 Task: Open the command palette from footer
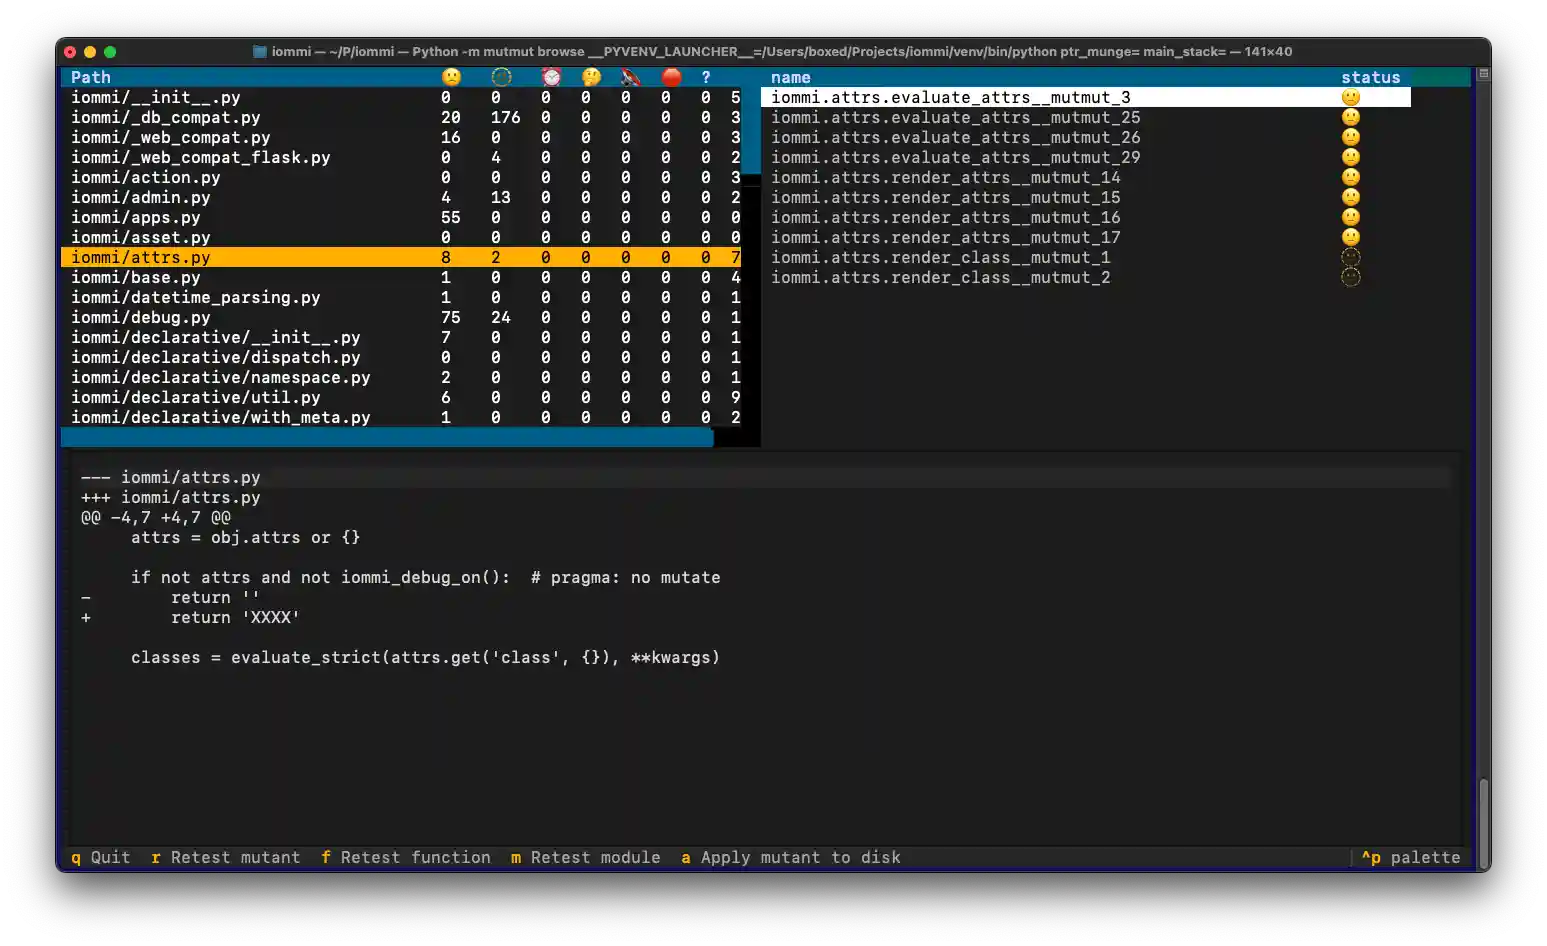pyautogui.click(x=1411, y=857)
